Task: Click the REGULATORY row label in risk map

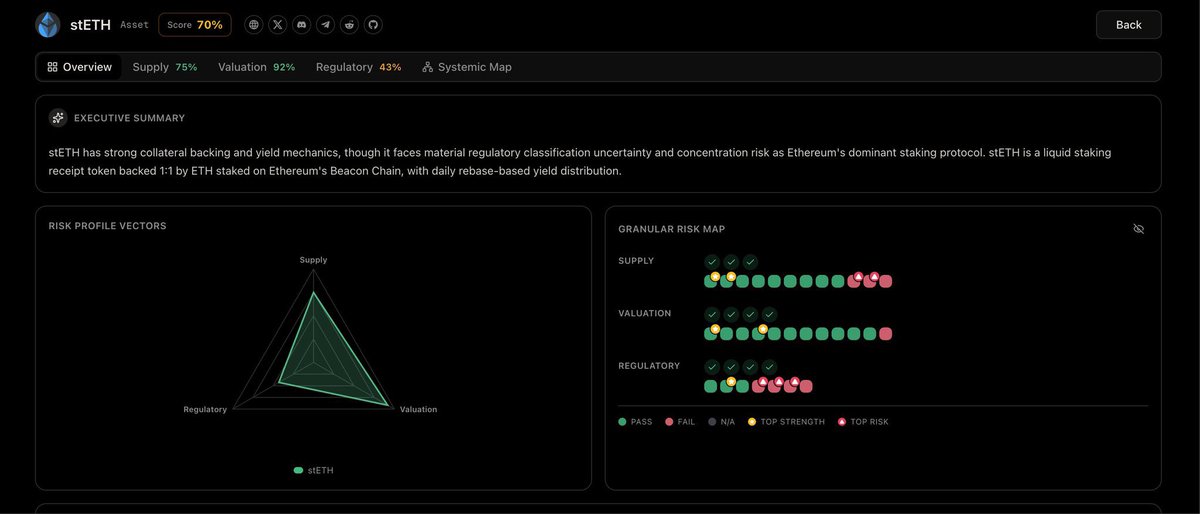Action: (649, 366)
